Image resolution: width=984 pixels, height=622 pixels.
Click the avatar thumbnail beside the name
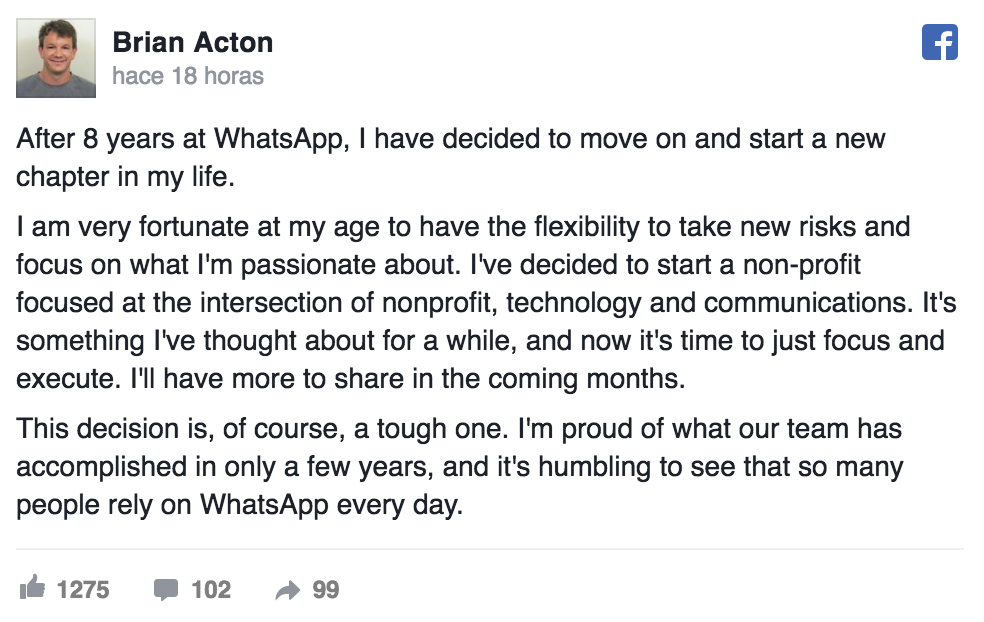pyautogui.click(x=55, y=57)
